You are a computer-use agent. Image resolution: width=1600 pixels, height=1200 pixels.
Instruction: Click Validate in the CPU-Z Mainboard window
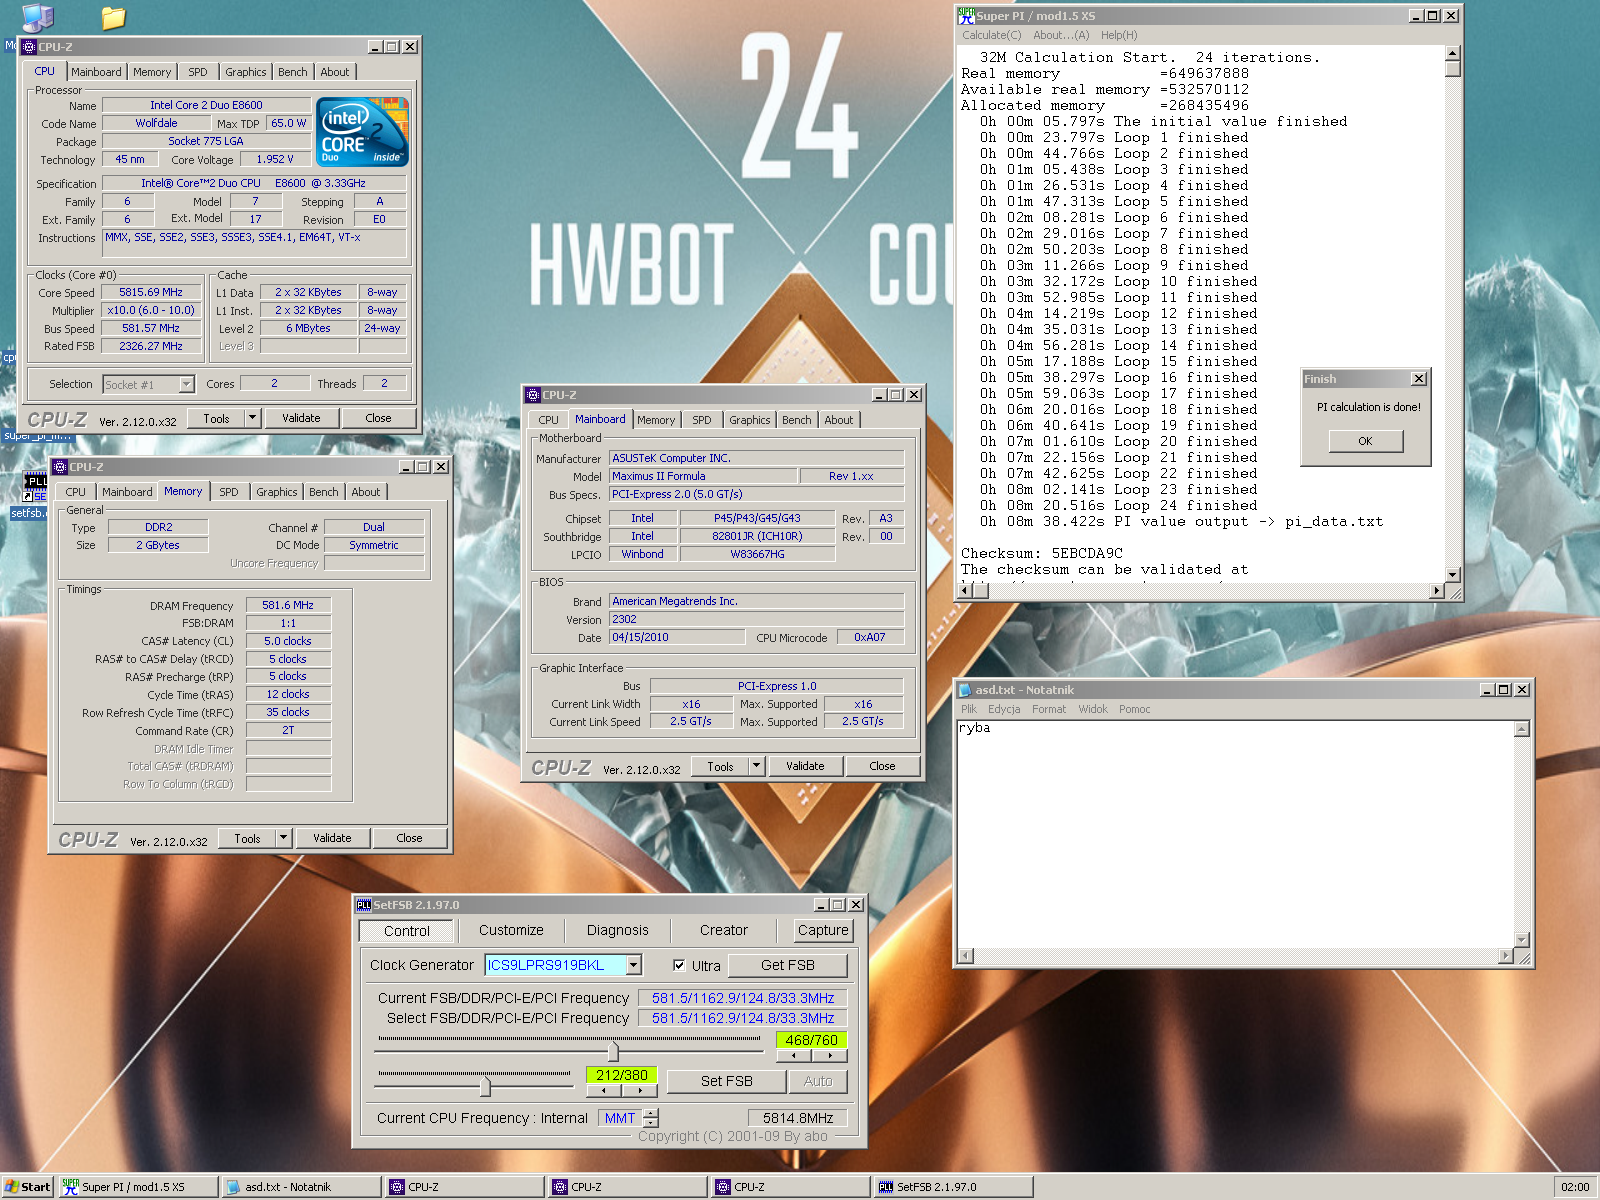coord(805,766)
